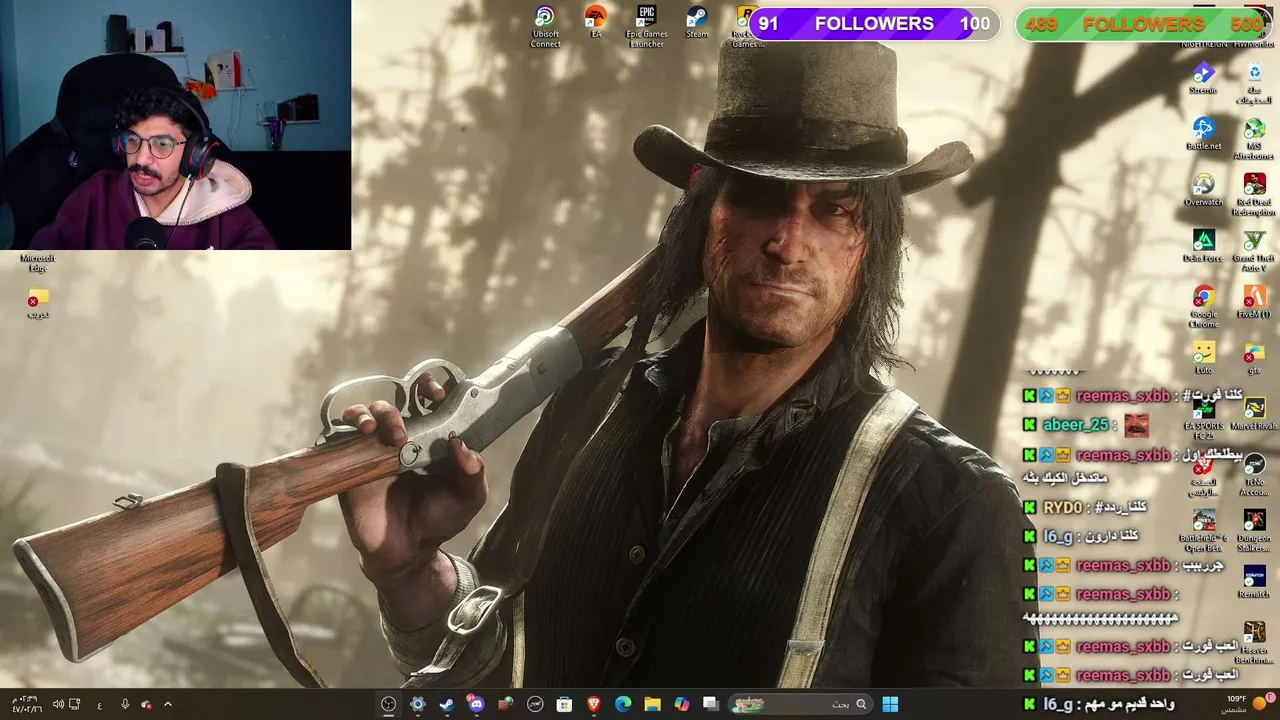Open the clock and date flyout
Viewport: 1280px width, 720px height.
[x=25, y=704]
